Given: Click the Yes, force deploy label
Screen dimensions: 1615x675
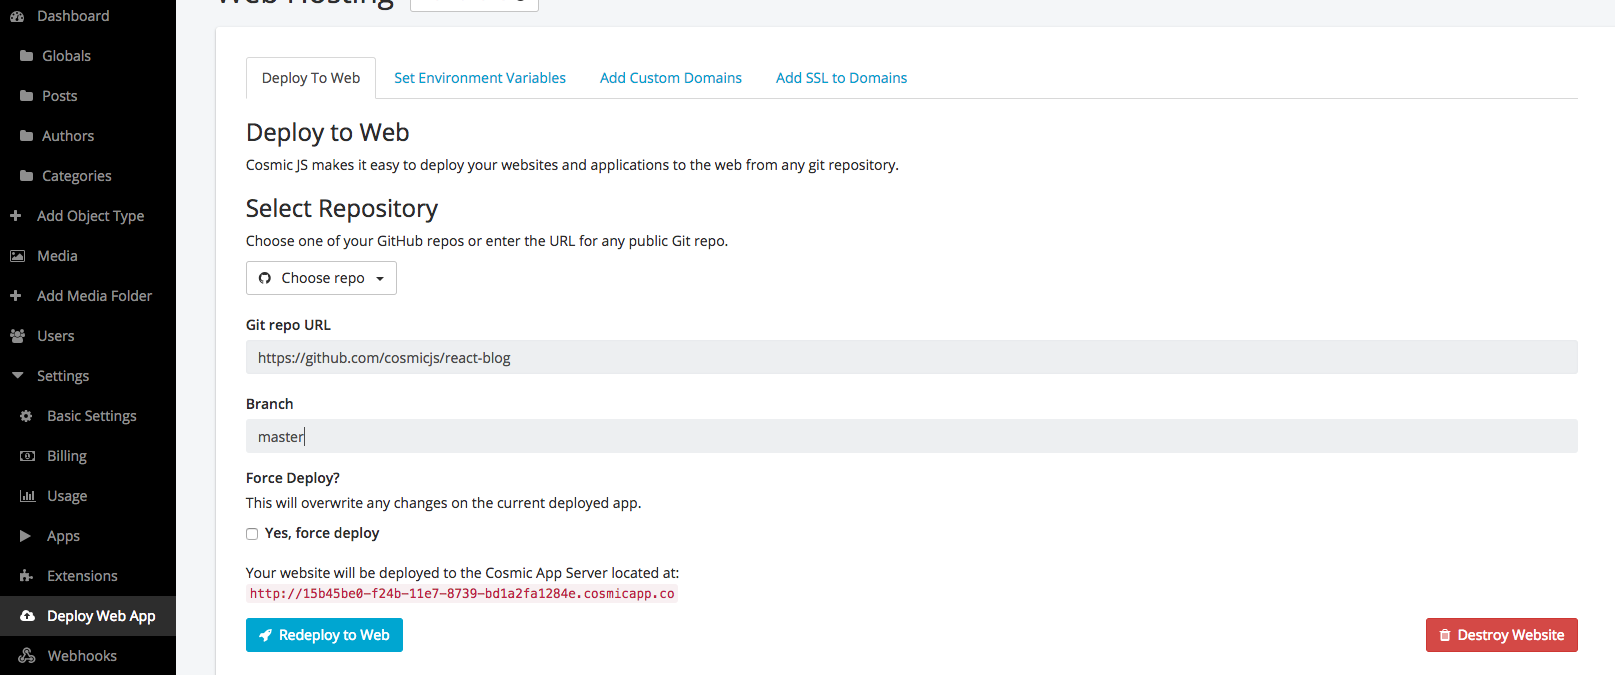Looking at the screenshot, I should pos(322,533).
